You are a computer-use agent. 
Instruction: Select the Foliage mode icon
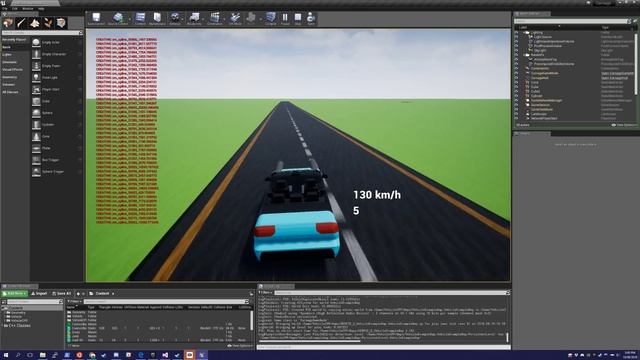48,23
